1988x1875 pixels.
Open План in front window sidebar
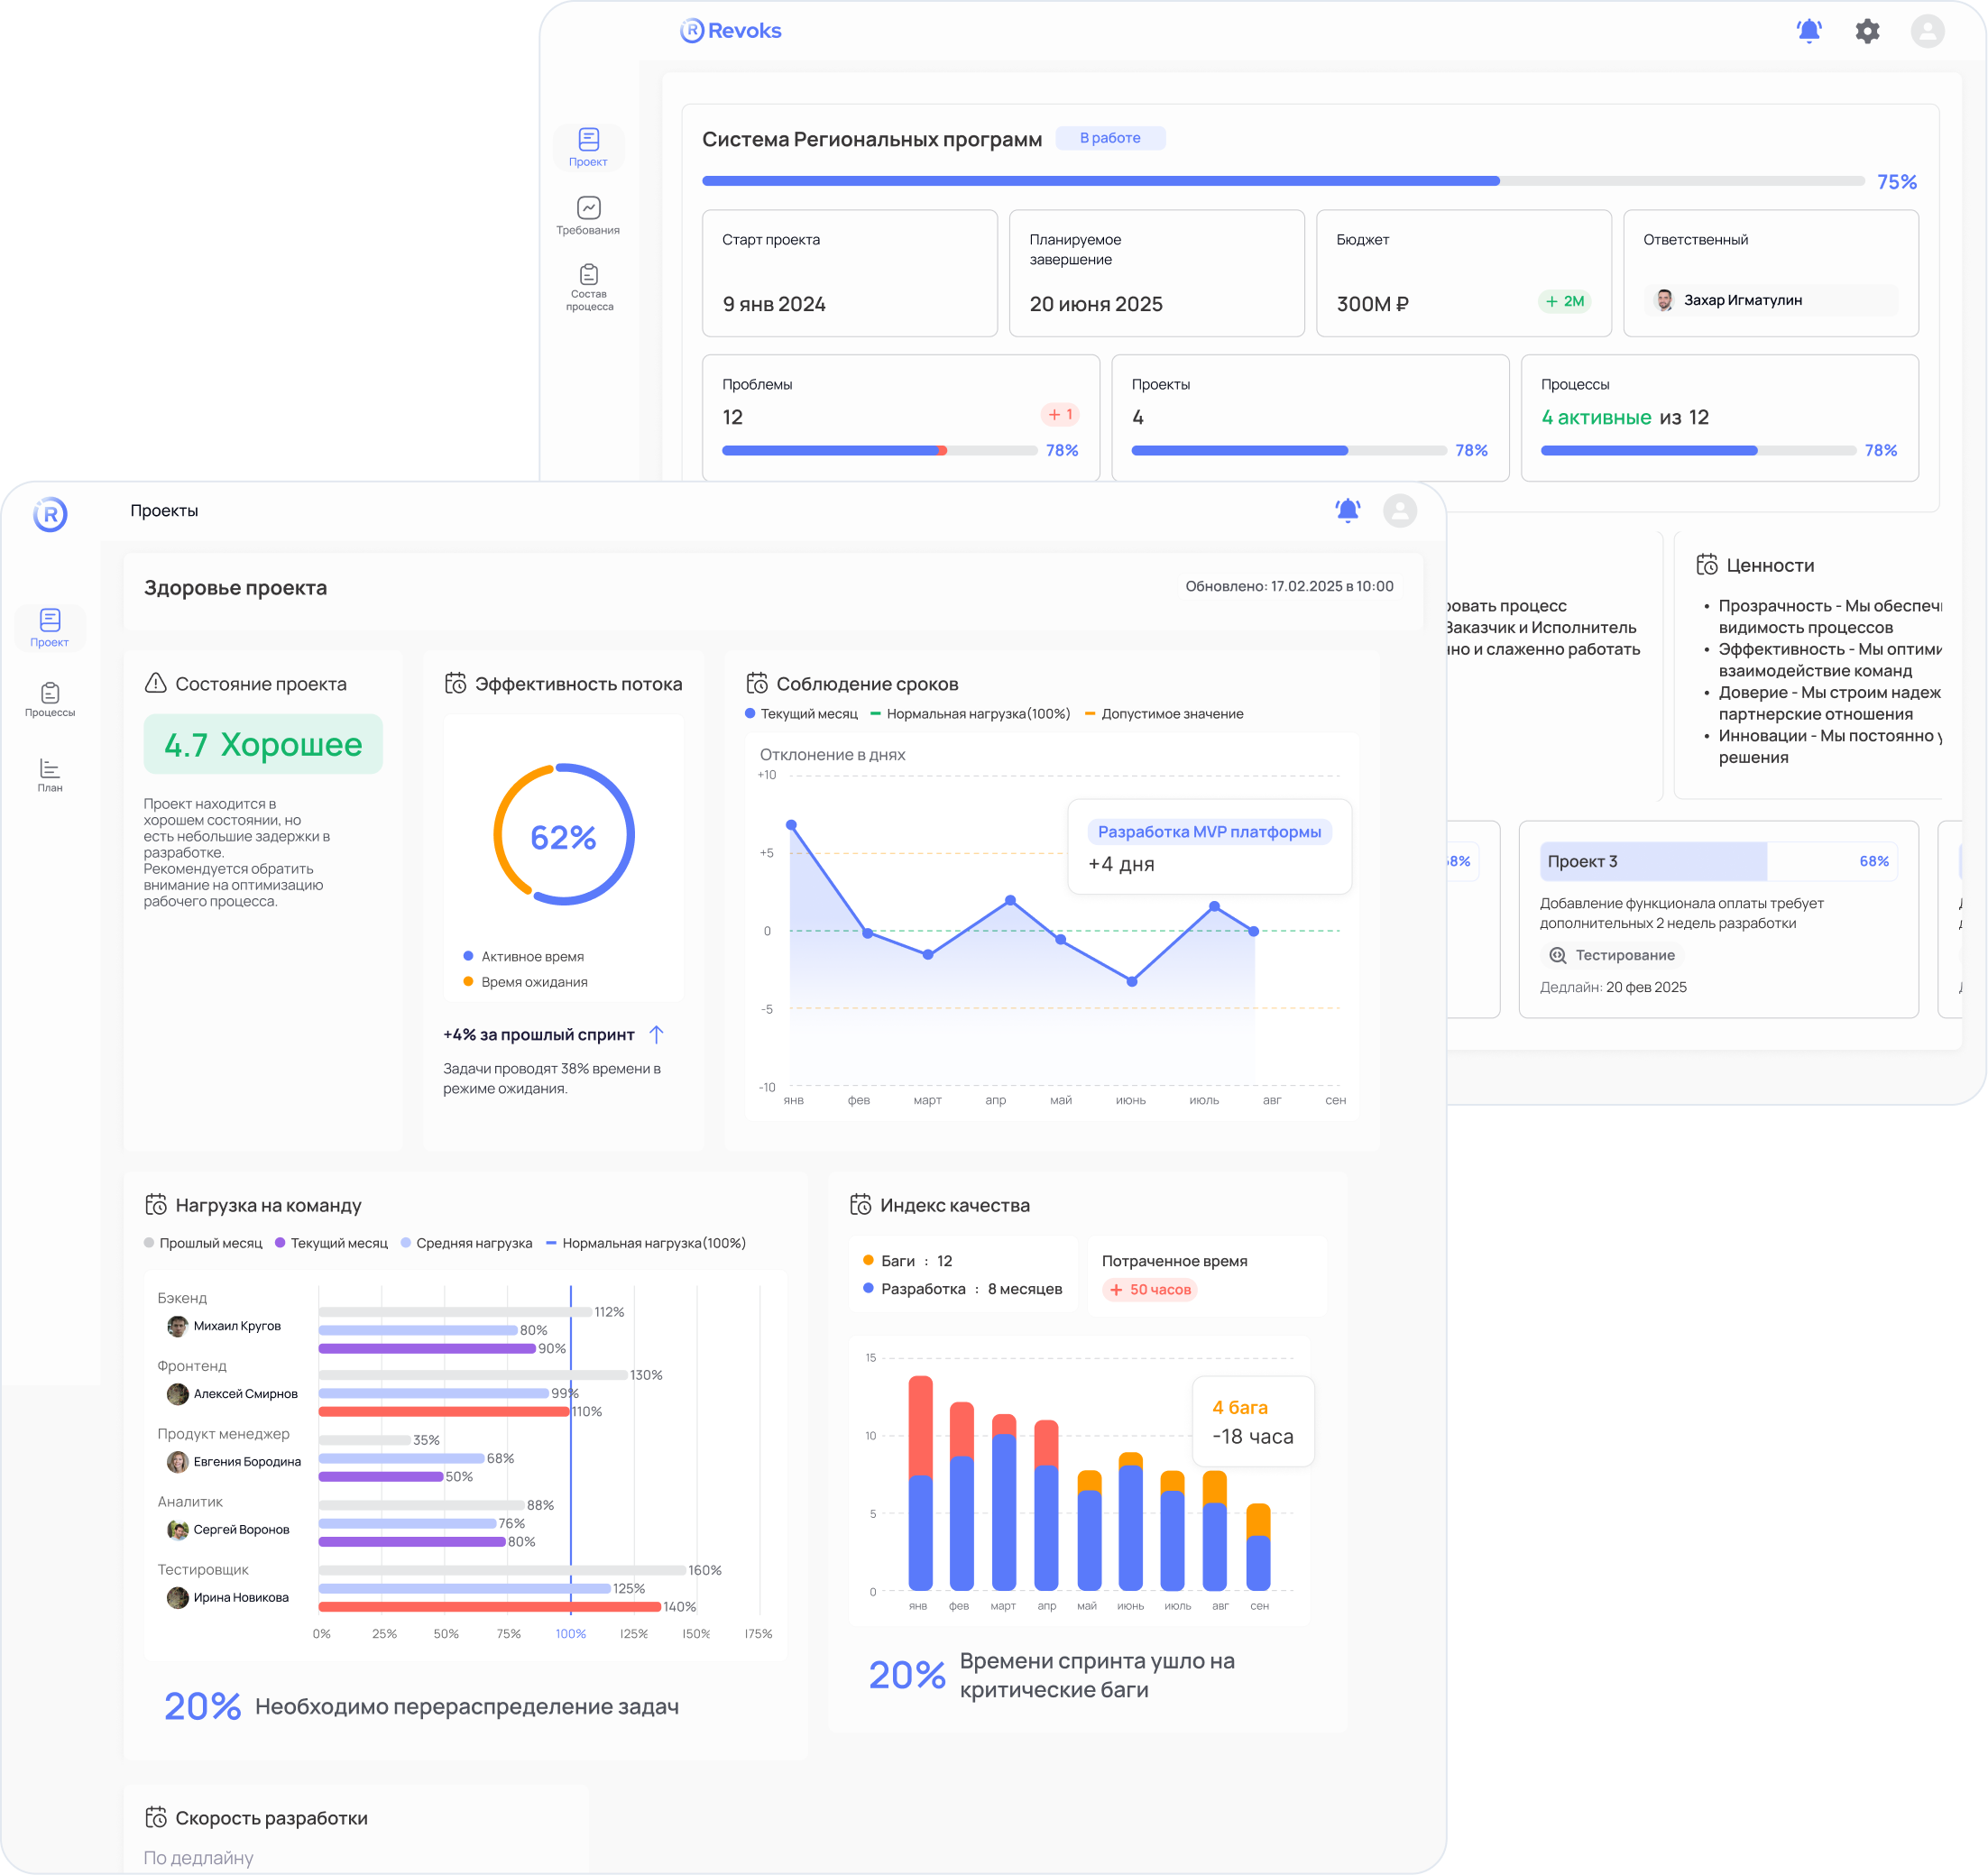click(50, 775)
